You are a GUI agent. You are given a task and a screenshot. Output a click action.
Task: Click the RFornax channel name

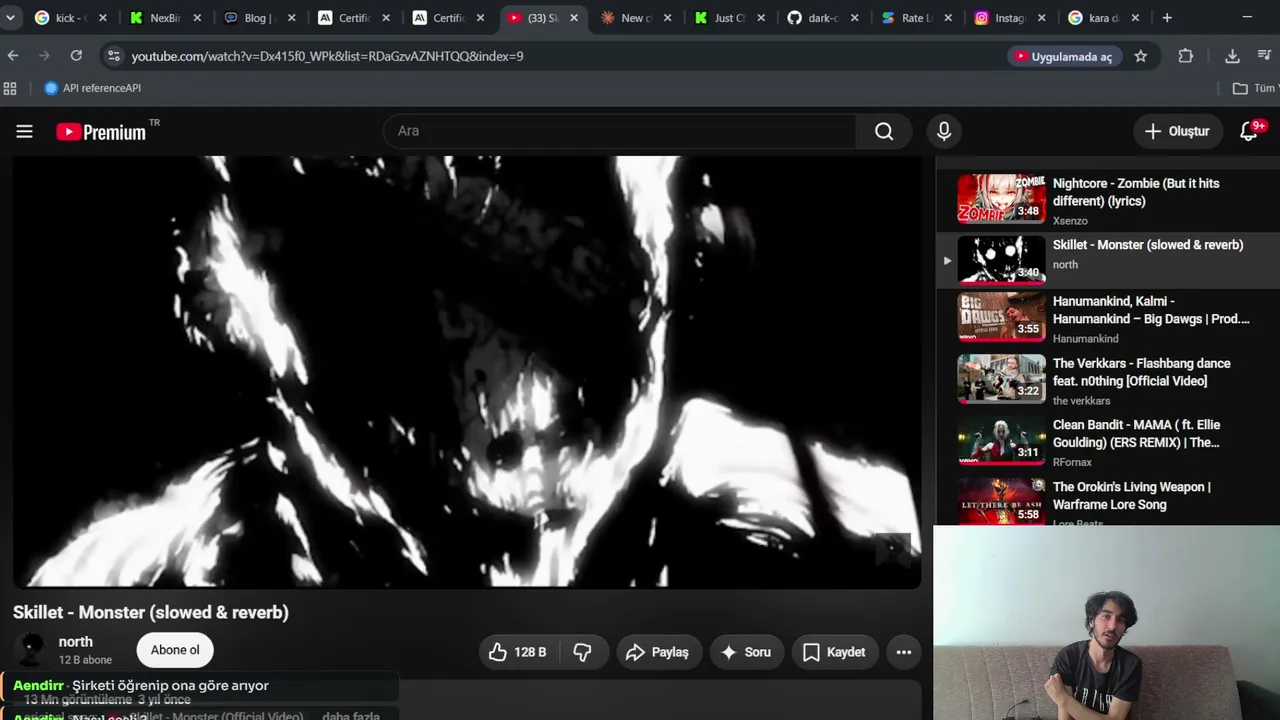click(x=1072, y=462)
